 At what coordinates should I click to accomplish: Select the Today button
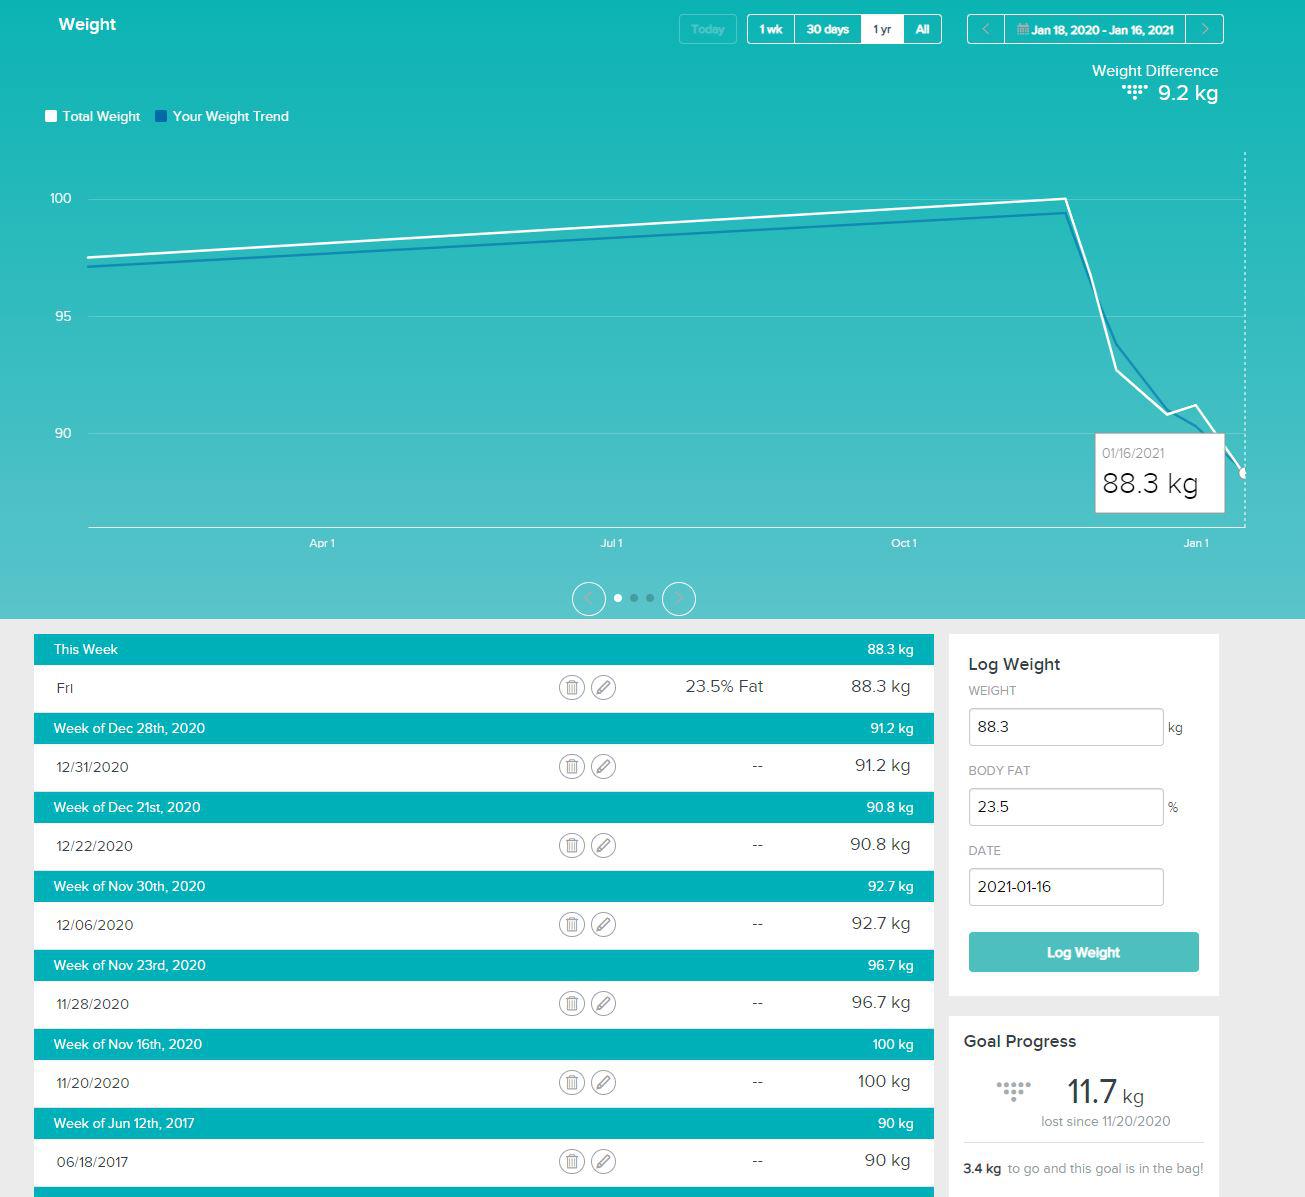click(x=707, y=29)
